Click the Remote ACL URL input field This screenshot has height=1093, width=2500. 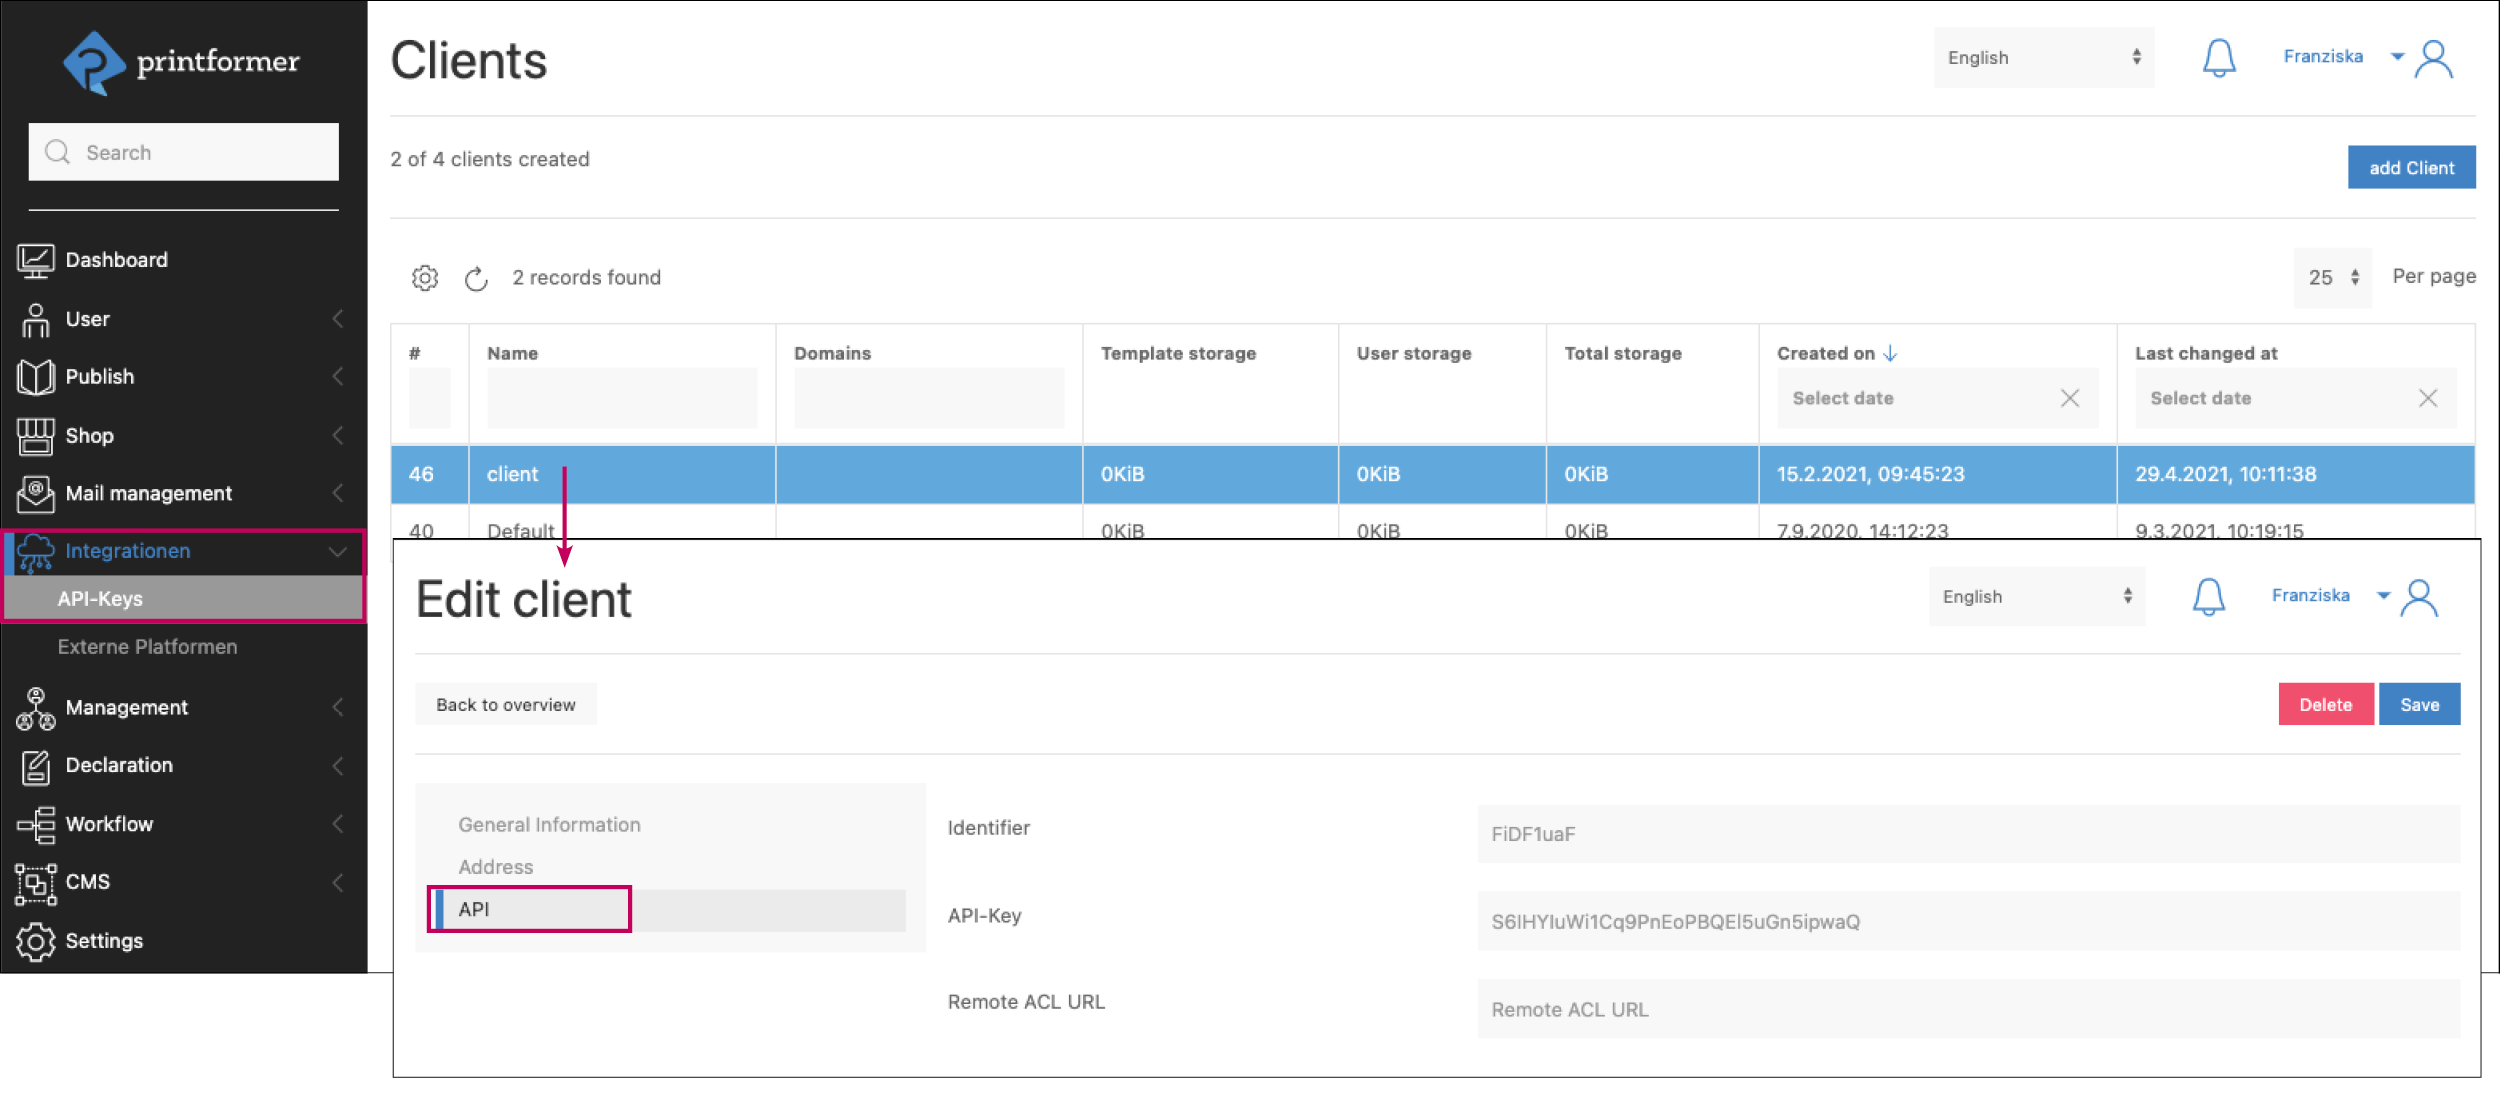click(1967, 1009)
